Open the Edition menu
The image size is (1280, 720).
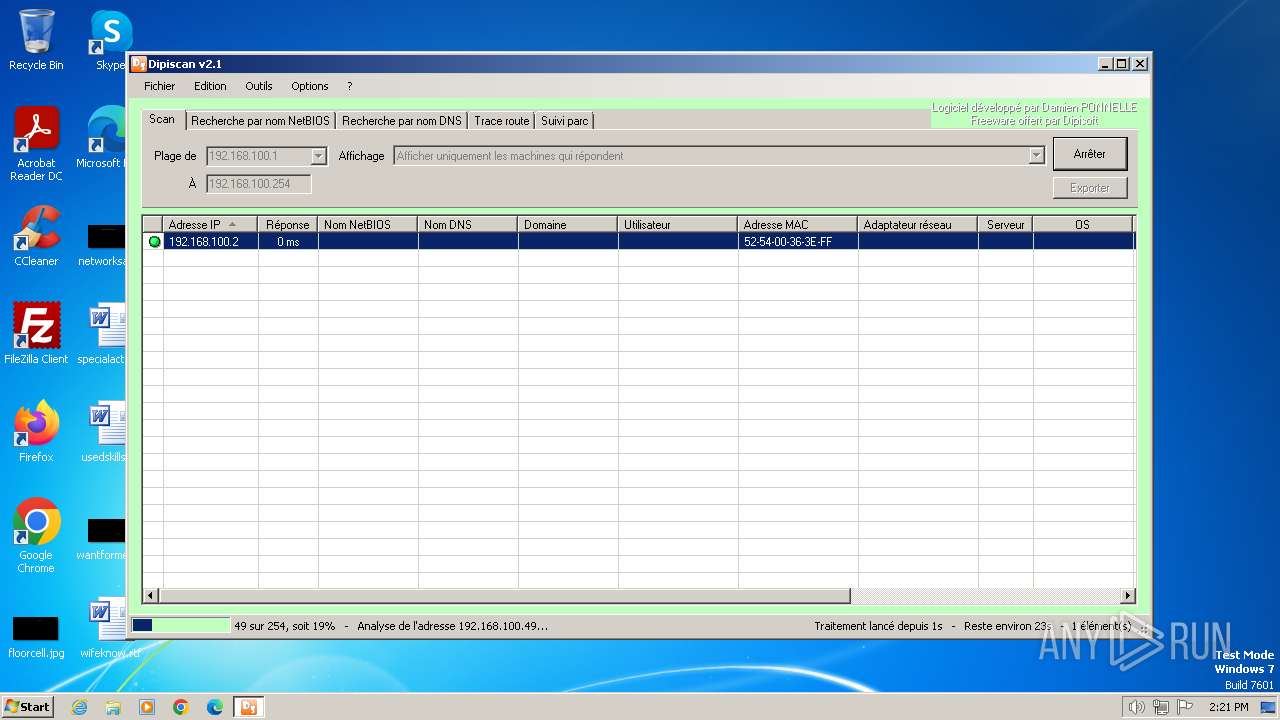[210, 86]
